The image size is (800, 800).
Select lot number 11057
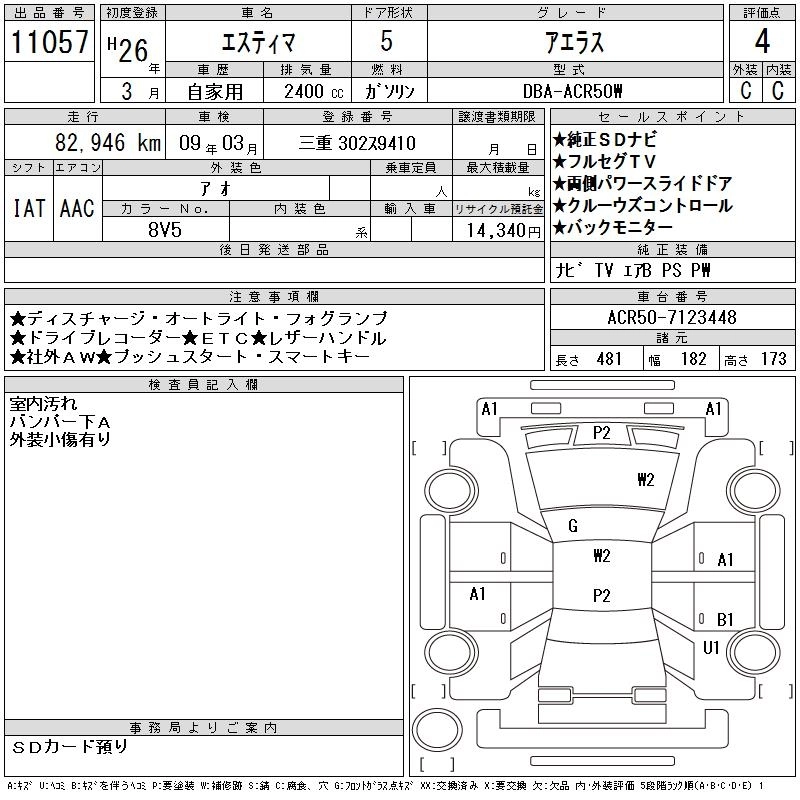(x=49, y=42)
